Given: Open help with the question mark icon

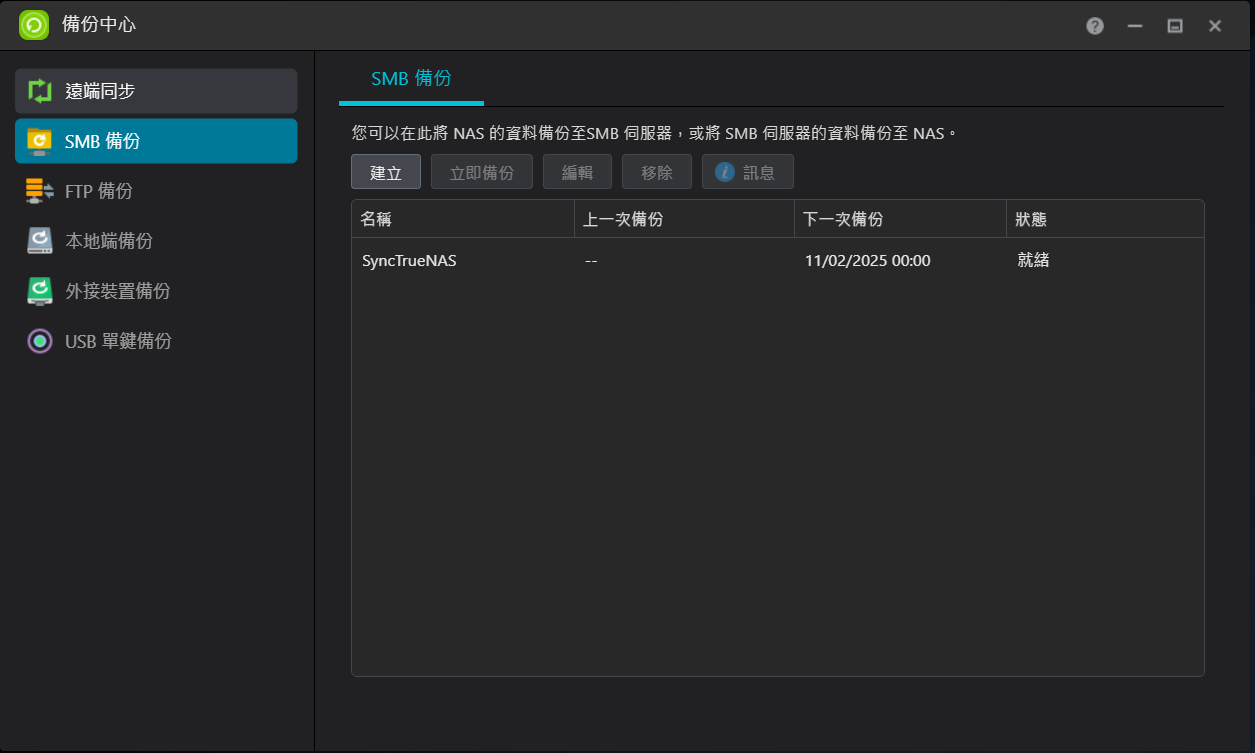Looking at the screenshot, I should [x=1095, y=26].
